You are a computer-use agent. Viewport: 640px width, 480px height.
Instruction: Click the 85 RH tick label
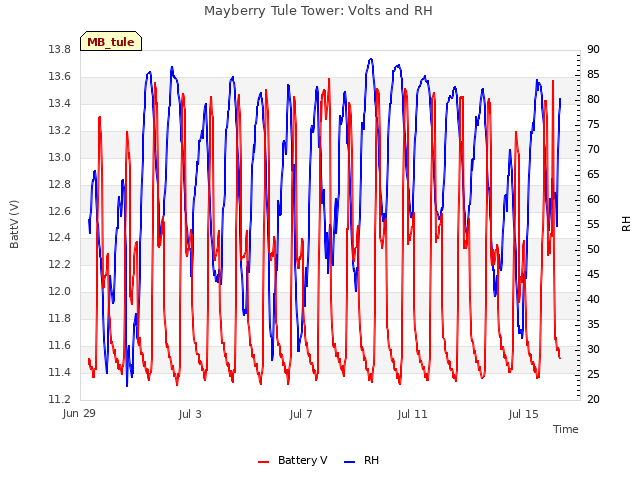[593, 75]
